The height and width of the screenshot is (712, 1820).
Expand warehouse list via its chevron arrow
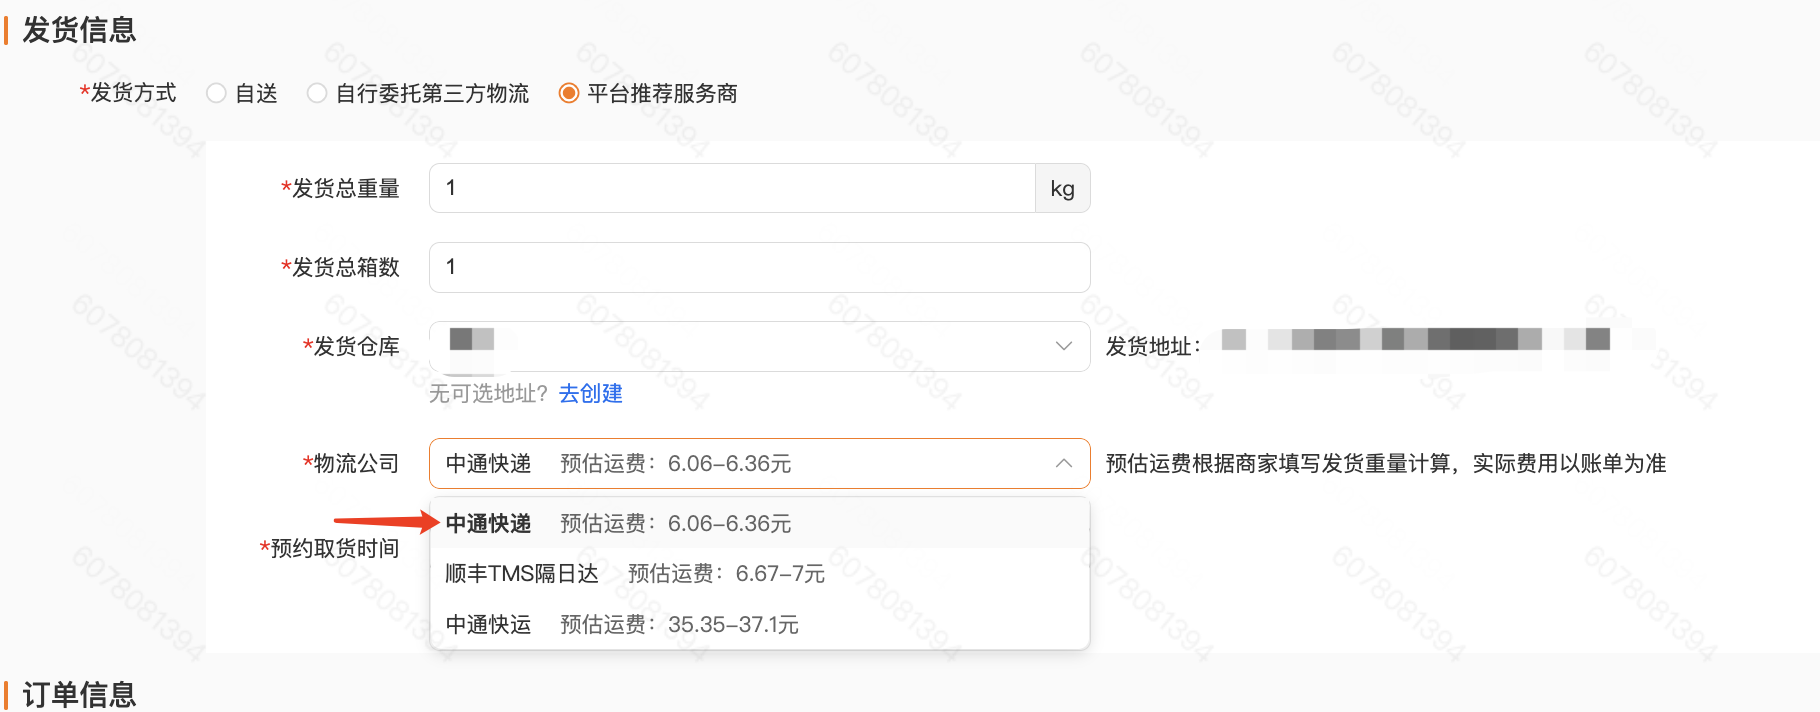[1064, 346]
